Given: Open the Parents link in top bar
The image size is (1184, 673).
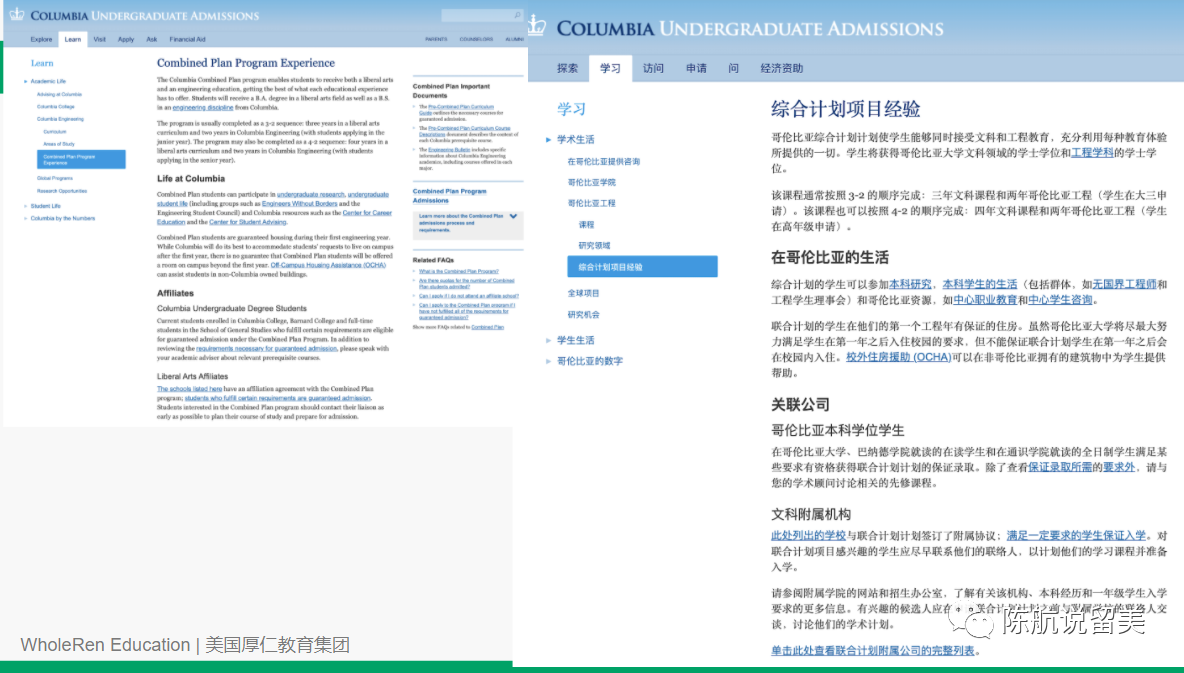Looking at the screenshot, I should [436, 39].
